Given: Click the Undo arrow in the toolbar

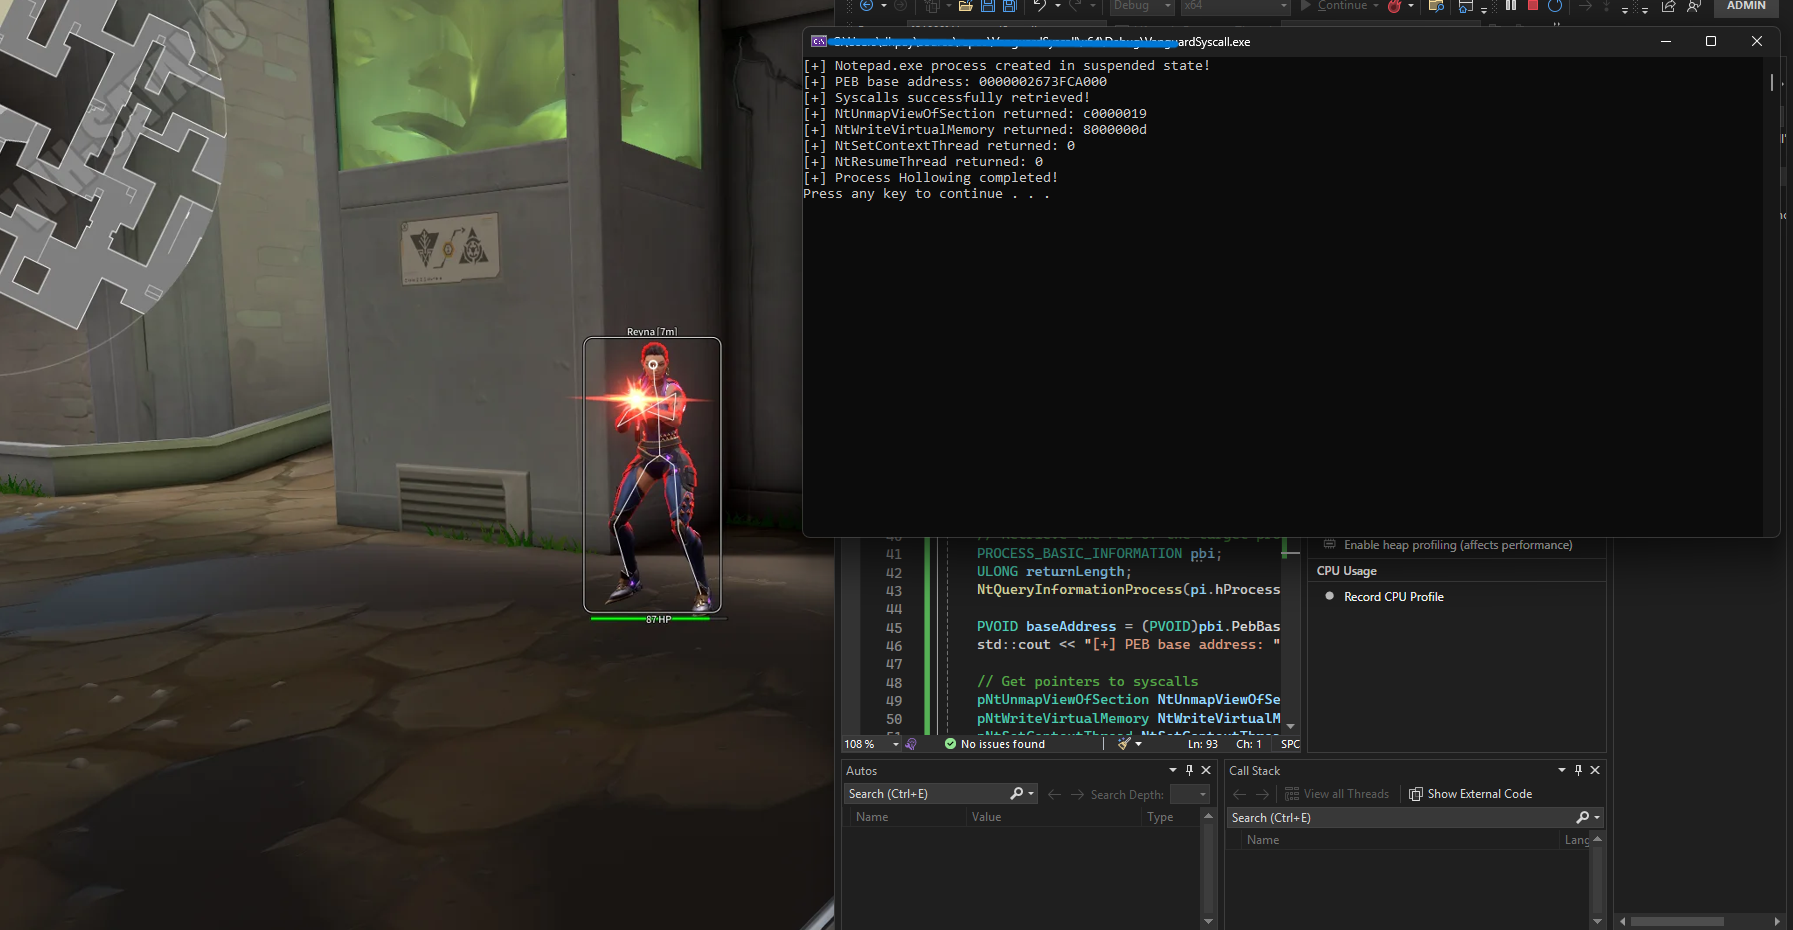Looking at the screenshot, I should tap(1040, 5).
